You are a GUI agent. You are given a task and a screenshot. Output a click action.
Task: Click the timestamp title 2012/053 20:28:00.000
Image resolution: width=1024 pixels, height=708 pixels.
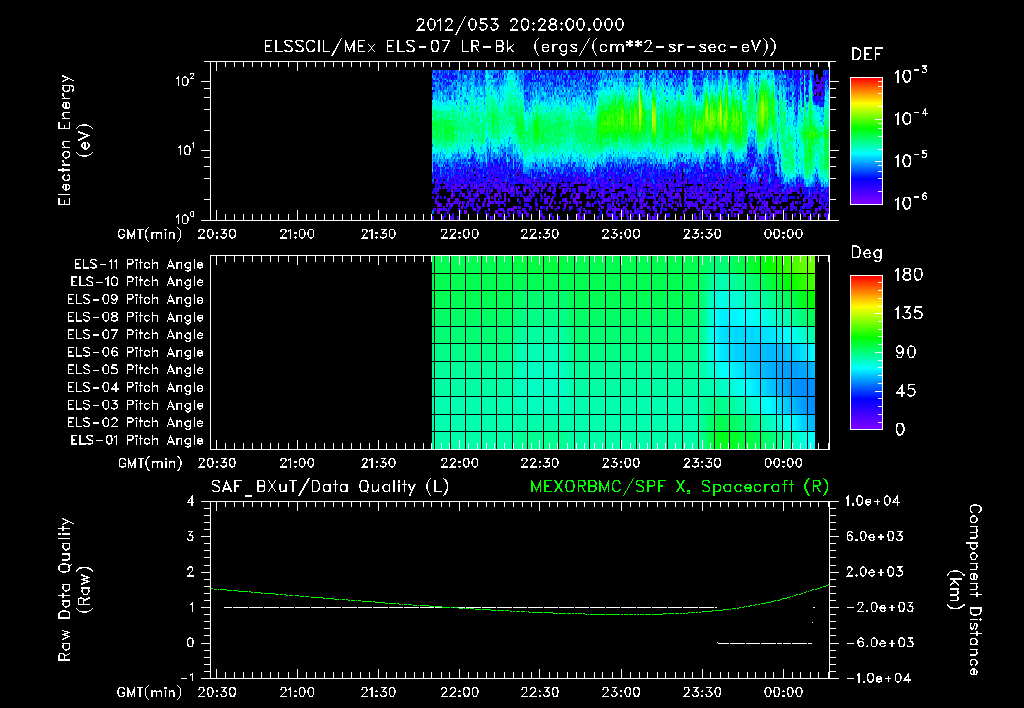pyautogui.click(x=520, y=25)
